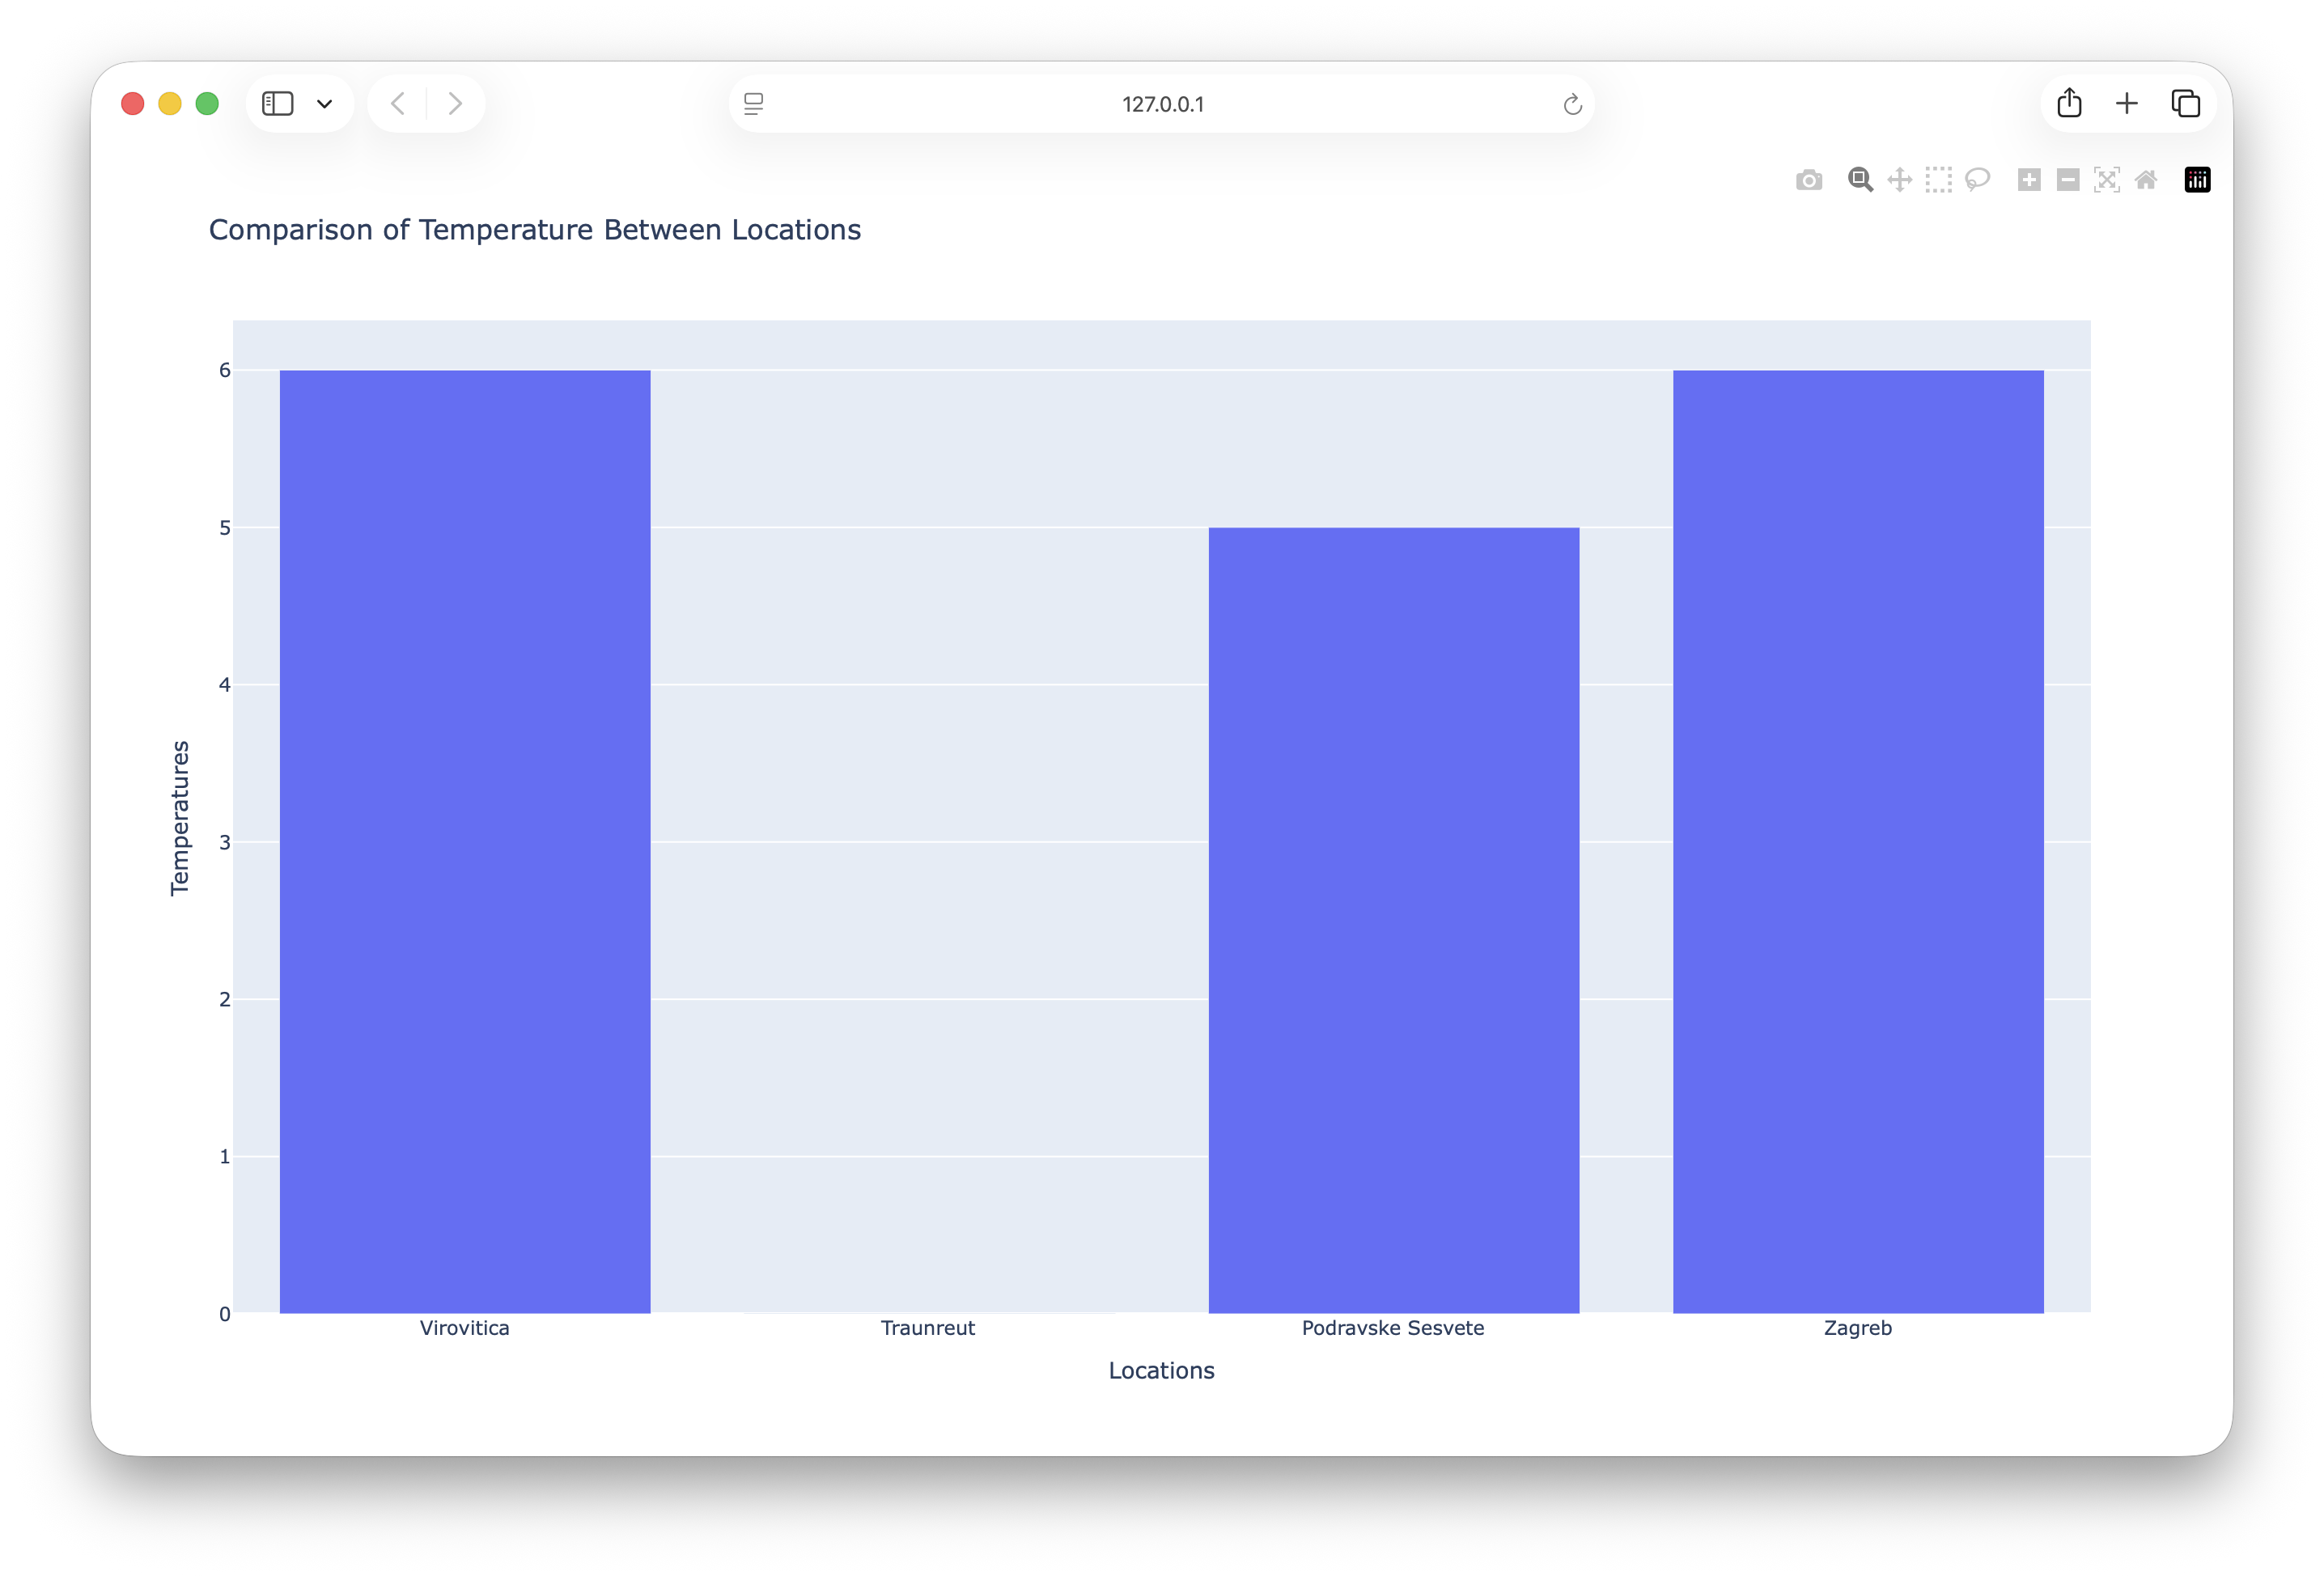
Task: Open Plotly website via the logo icon
Action: pos(2197,180)
